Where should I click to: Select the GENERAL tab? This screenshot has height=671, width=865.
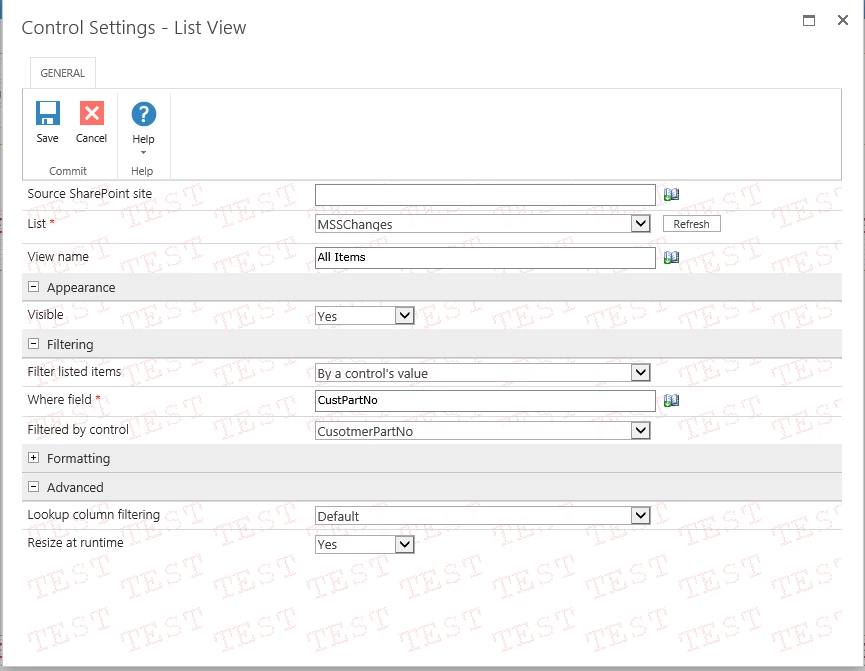63,73
